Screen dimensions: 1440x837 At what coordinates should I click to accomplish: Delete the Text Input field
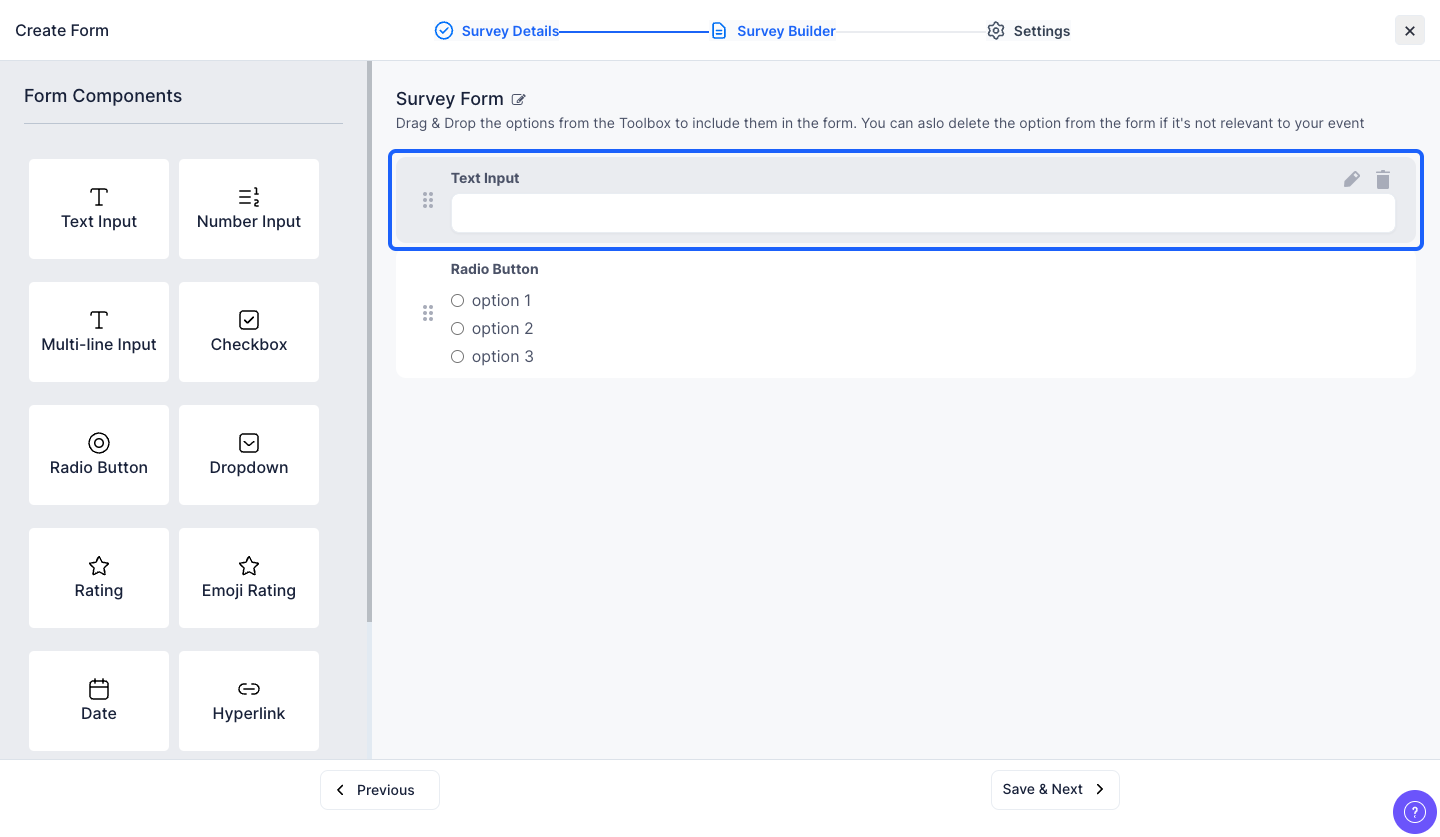[1383, 179]
